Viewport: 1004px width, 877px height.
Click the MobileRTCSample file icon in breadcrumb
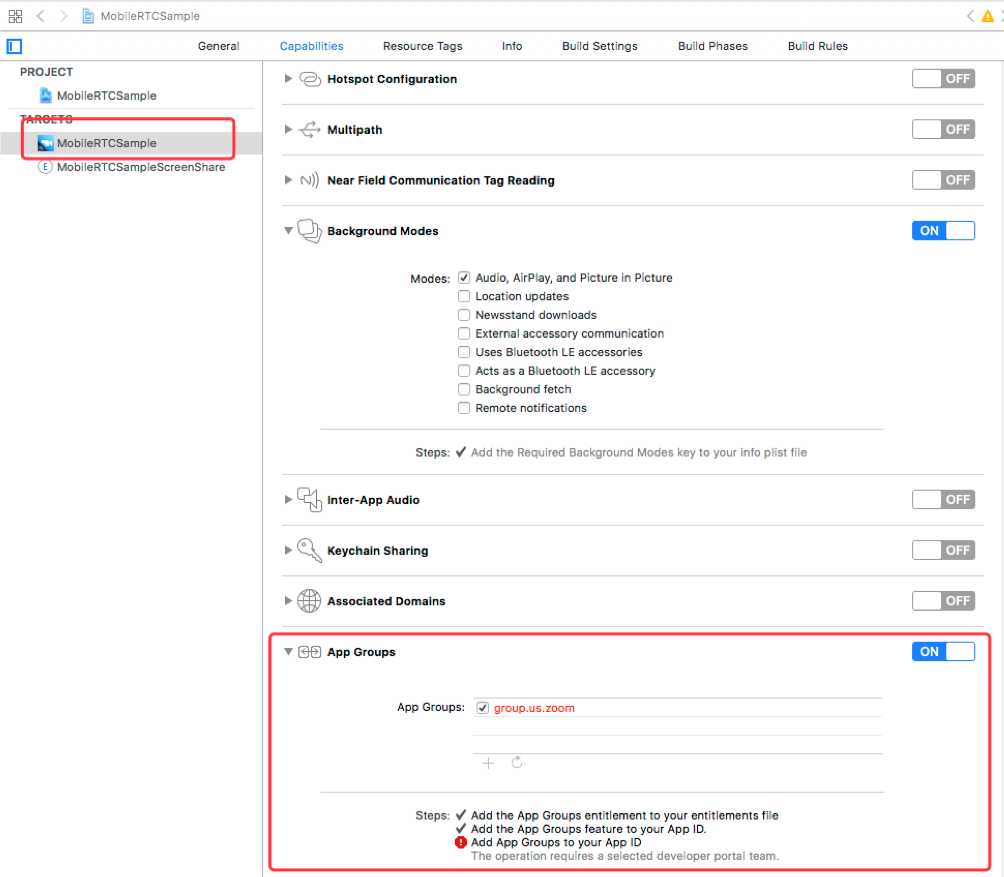[88, 16]
